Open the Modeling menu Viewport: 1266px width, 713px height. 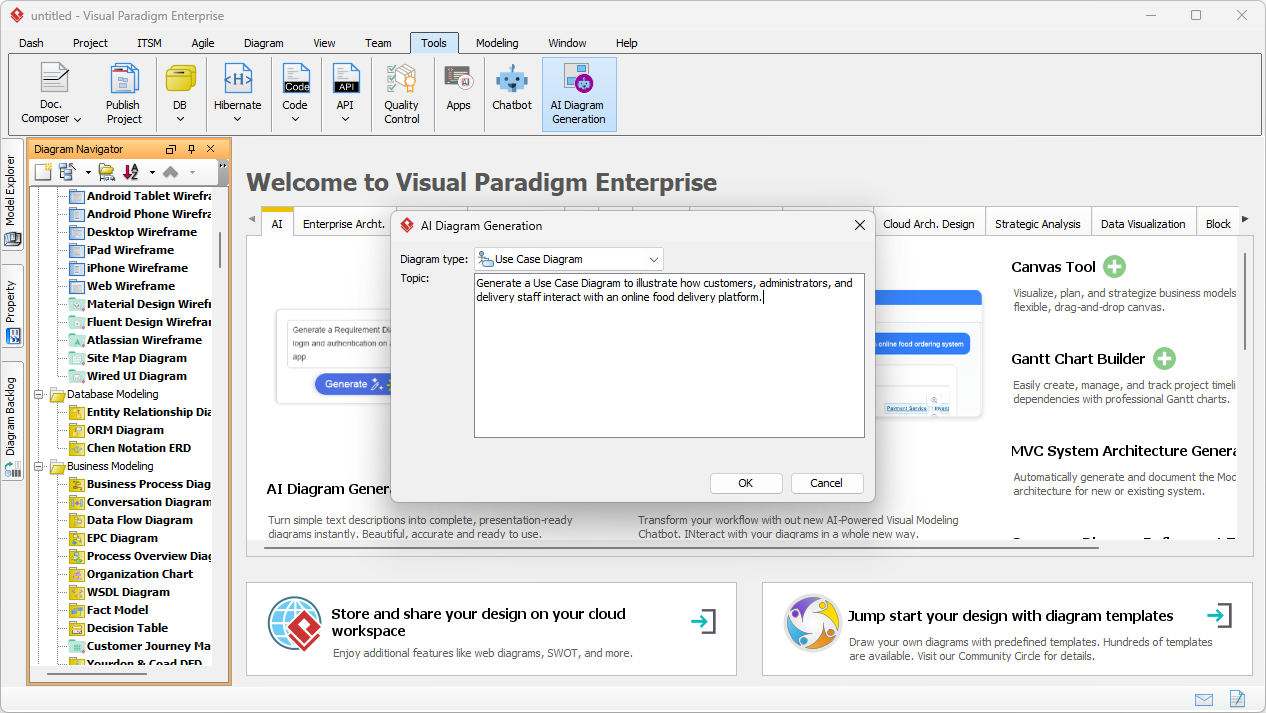click(496, 43)
